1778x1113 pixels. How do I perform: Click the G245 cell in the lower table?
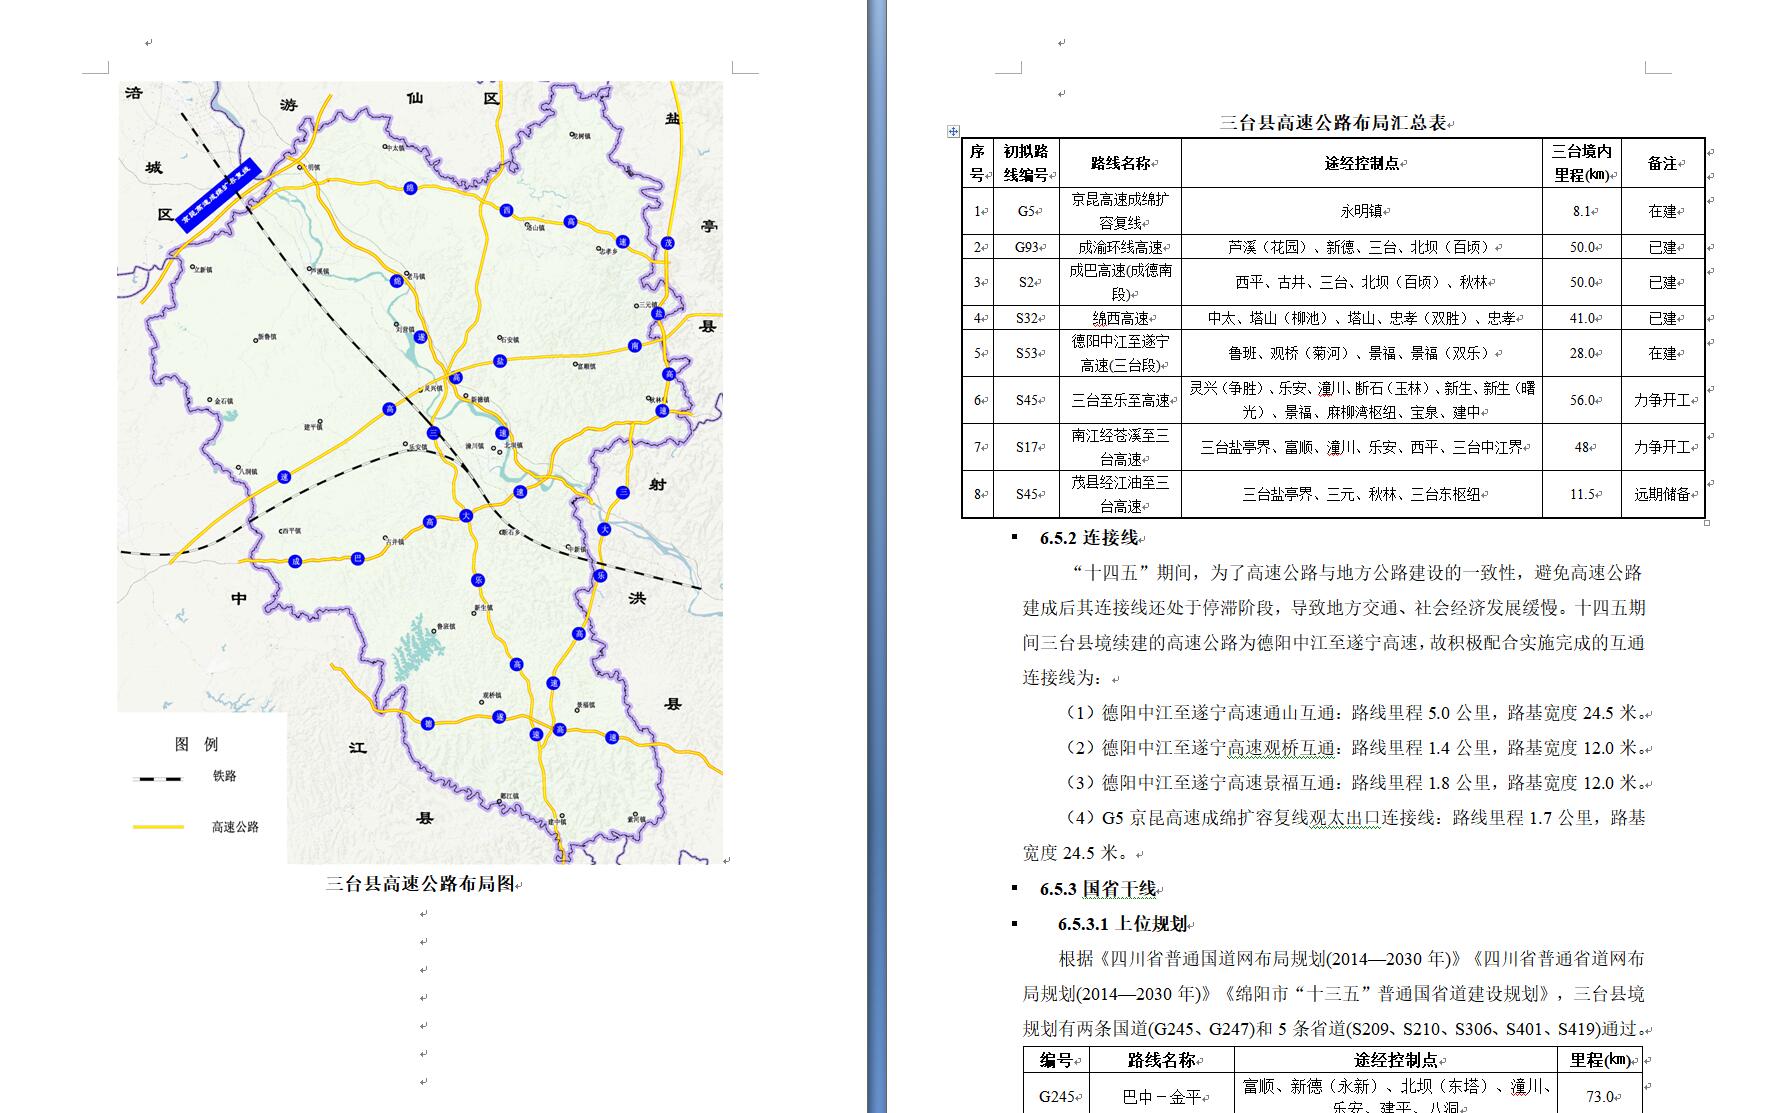click(1057, 1096)
